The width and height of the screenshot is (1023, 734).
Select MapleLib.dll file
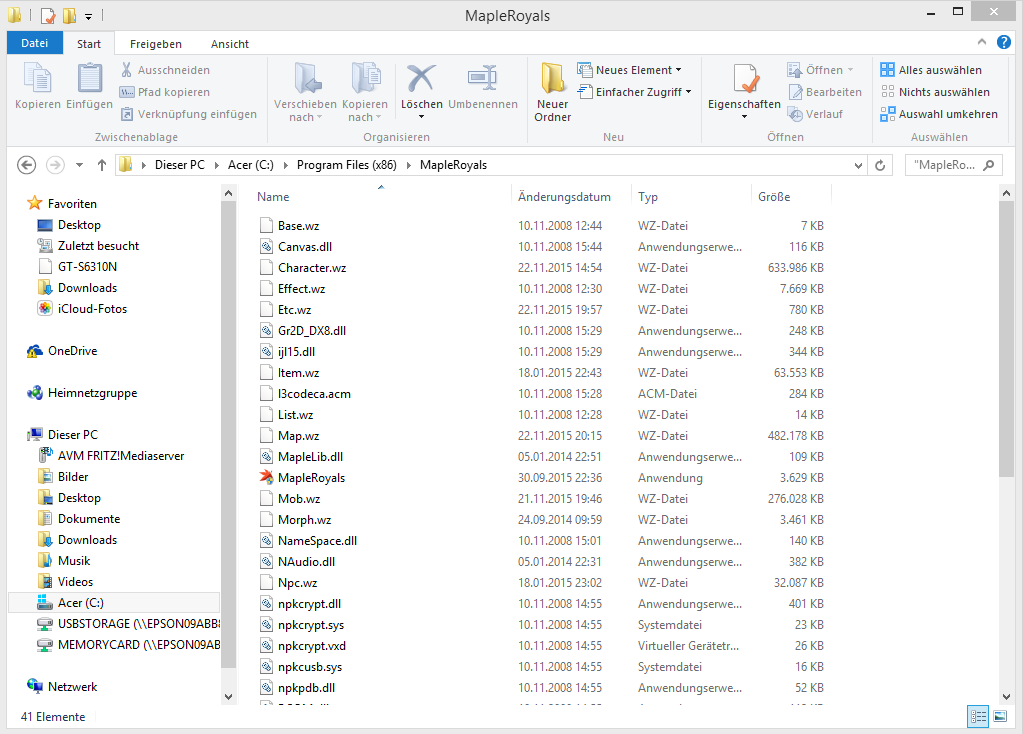pos(301,457)
